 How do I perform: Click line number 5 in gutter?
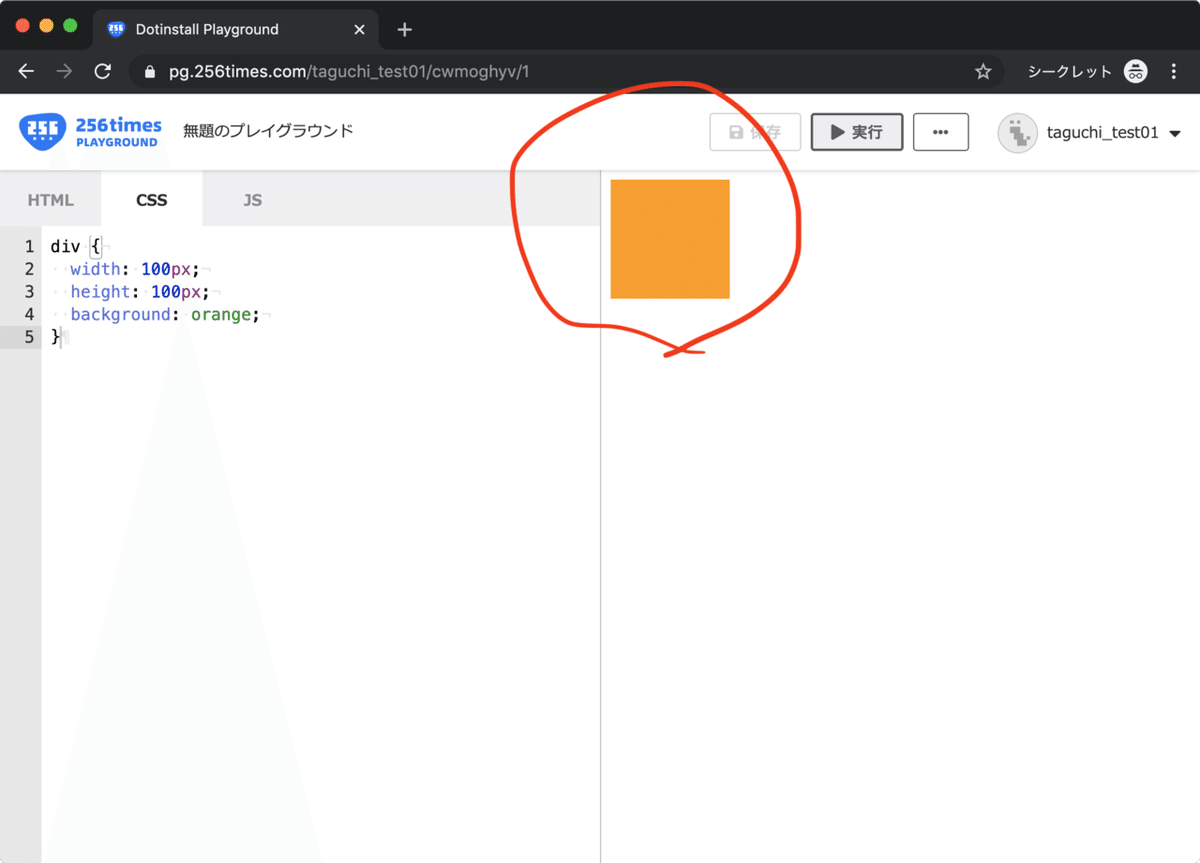tap(28, 337)
